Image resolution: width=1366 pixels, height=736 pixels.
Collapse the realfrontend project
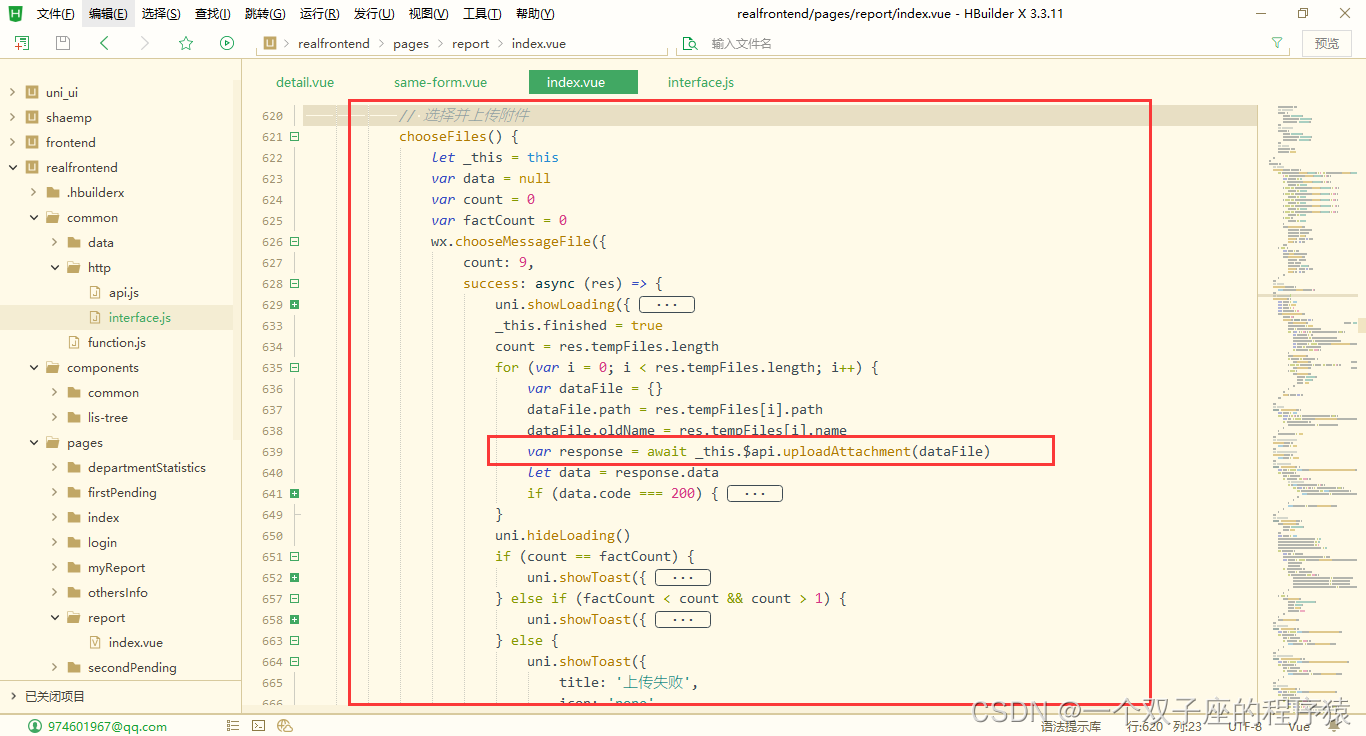coord(12,167)
